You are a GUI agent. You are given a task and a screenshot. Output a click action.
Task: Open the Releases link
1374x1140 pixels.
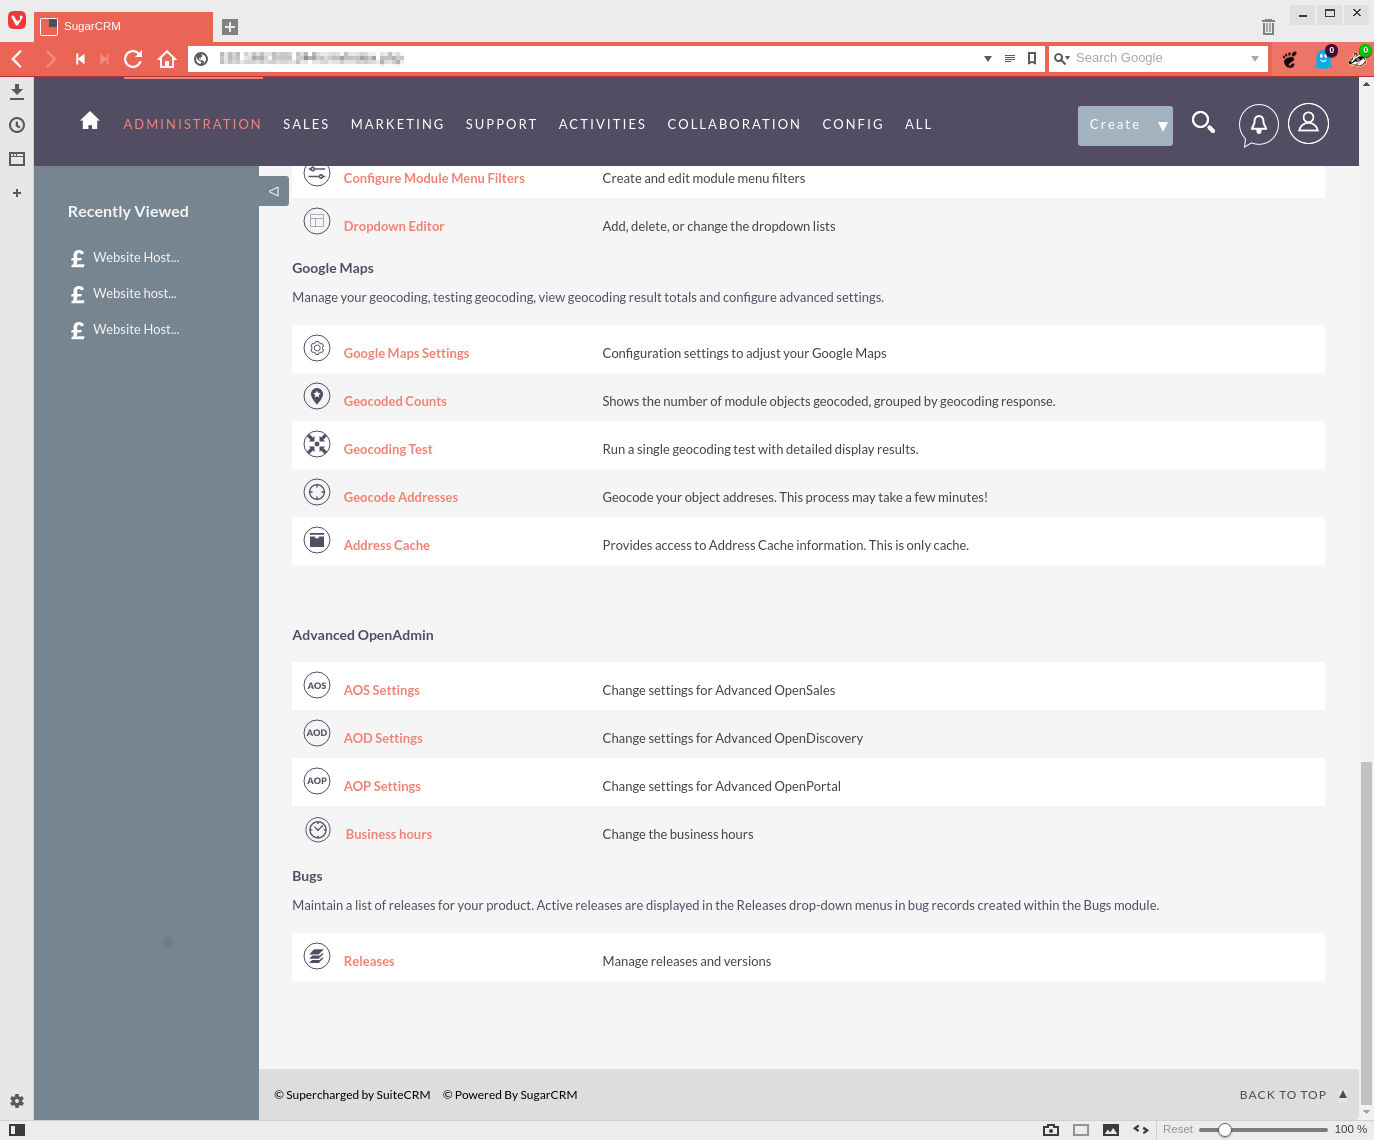click(369, 961)
